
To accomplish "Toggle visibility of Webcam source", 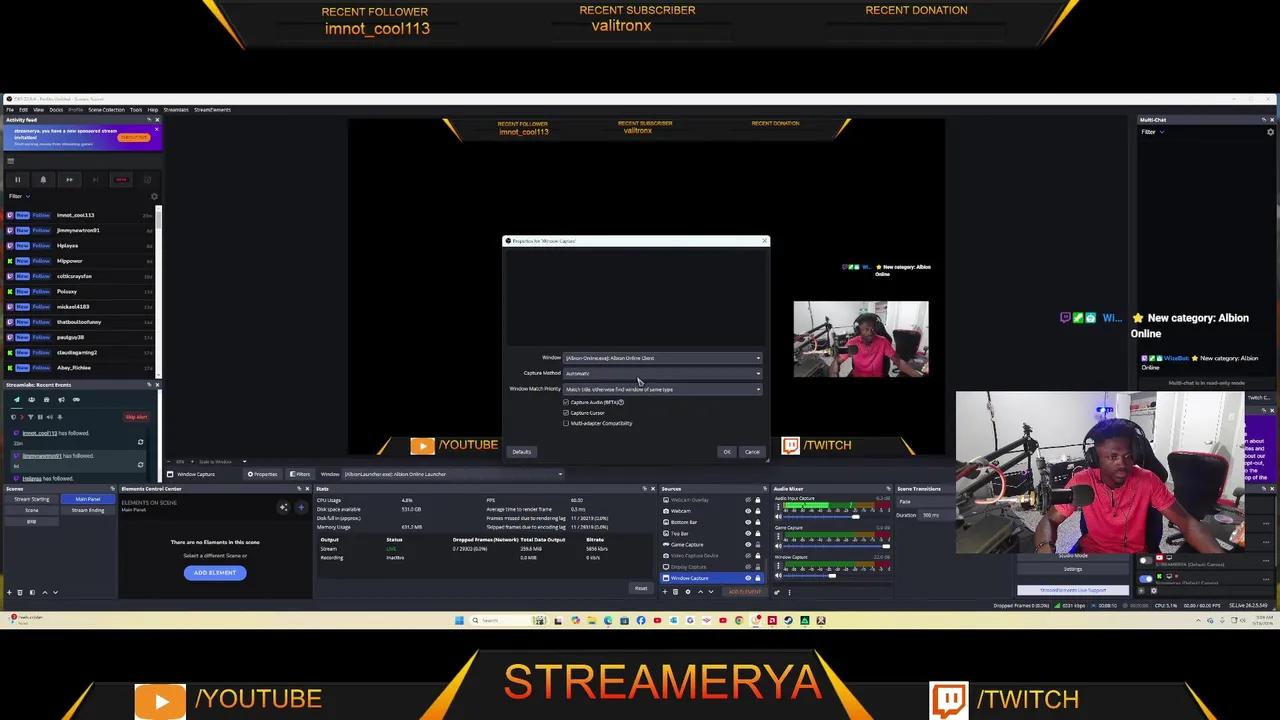I will [748, 511].
